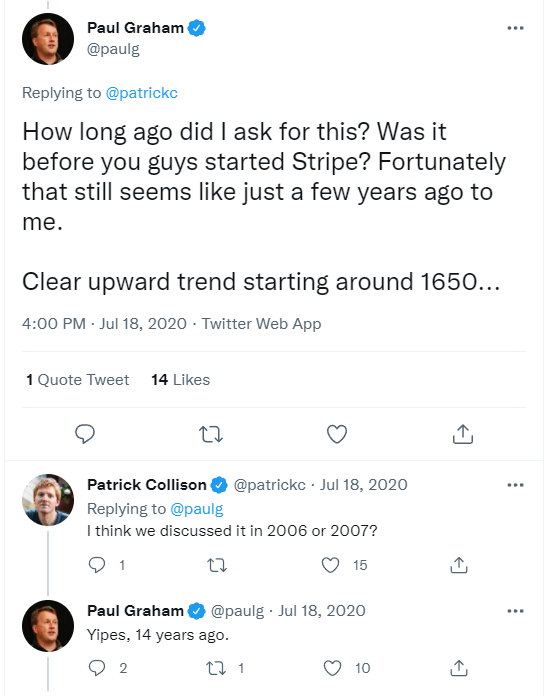This screenshot has height=696, width=550.
Task: Like the main tweet about Stripe
Action: click(x=337, y=434)
